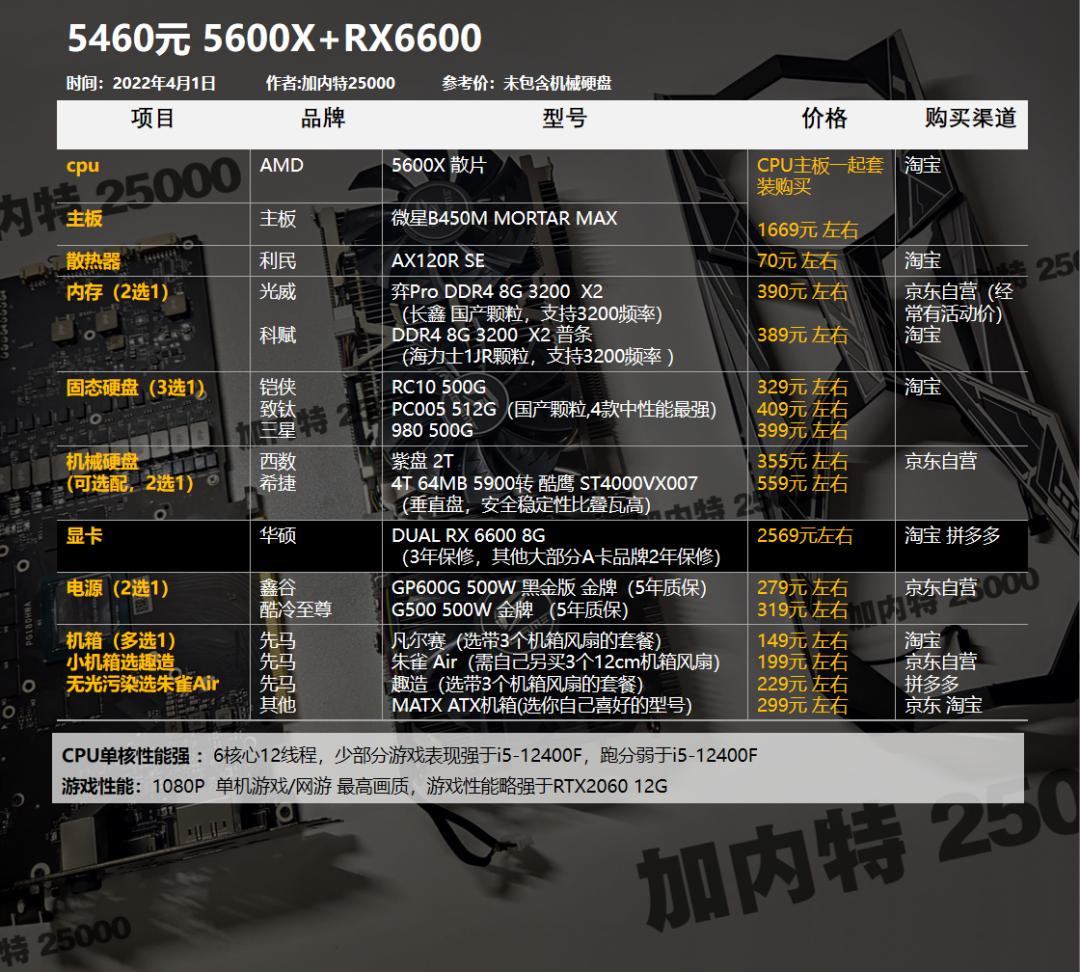Click the '淘宝 拼多多' channel cell
The width and height of the screenshot is (1080, 972).
(952, 536)
